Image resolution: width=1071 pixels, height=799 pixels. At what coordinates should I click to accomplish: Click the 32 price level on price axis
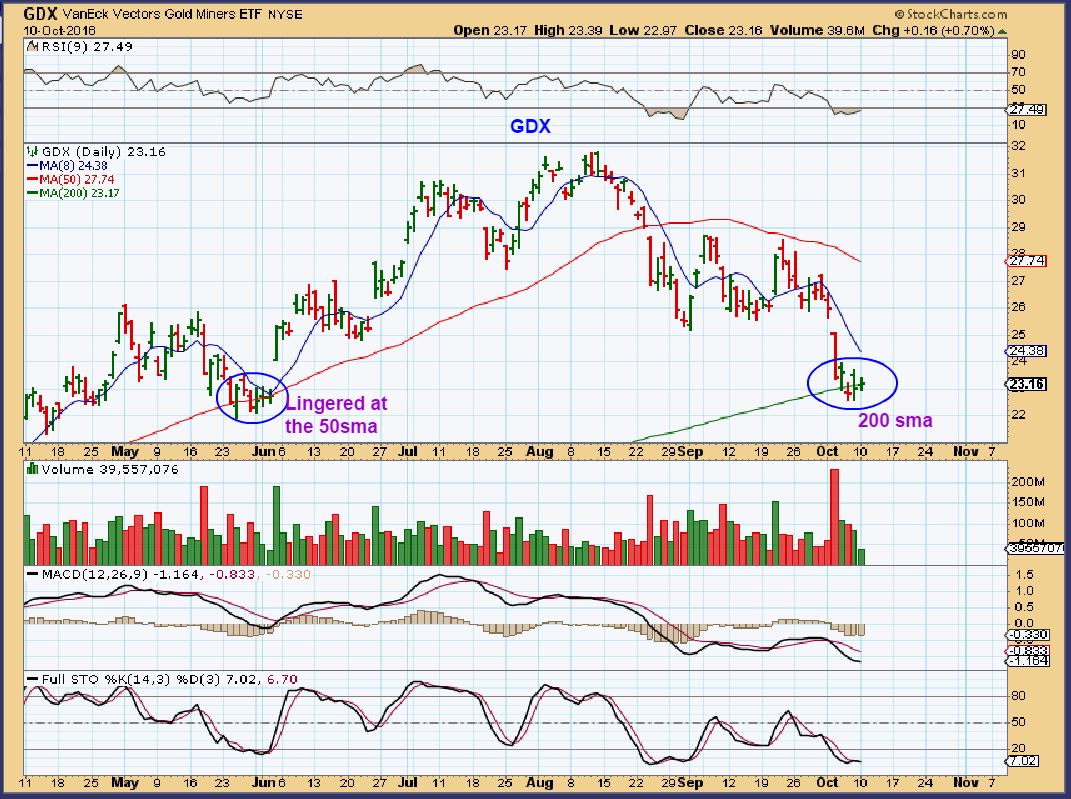pos(1018,146)
